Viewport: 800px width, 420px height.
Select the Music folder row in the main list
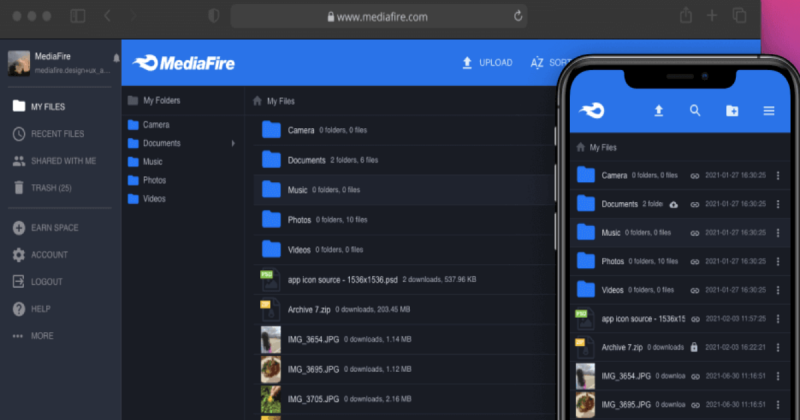tap(404, 190)
